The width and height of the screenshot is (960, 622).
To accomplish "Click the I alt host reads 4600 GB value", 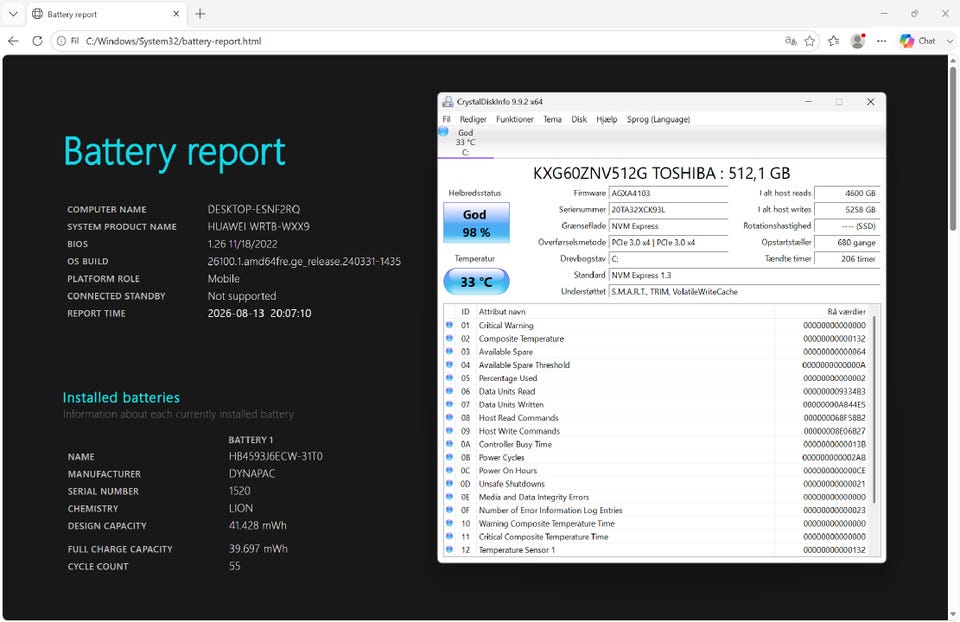I will 847,193.
